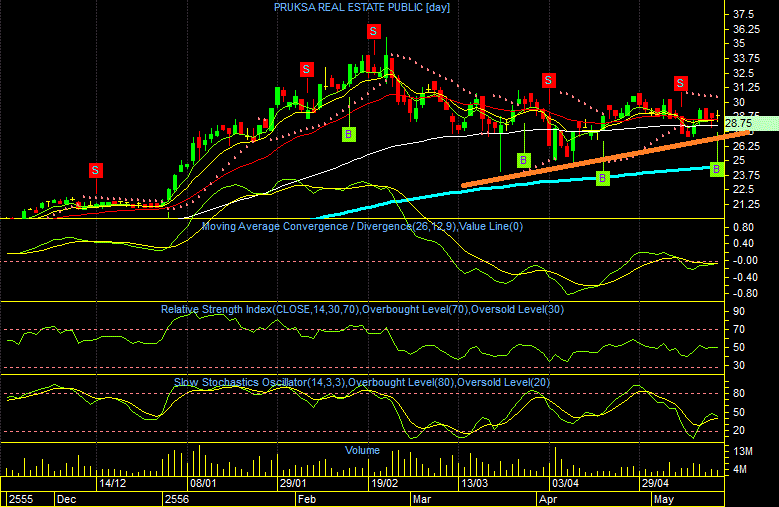Click the red S sell marker in December
The image size is (779, 507).
tap(95, 170)
